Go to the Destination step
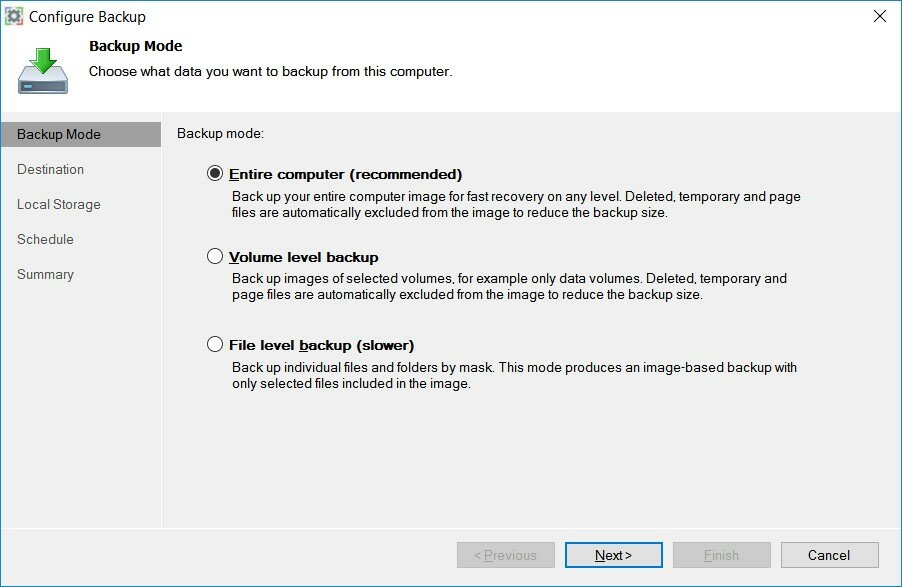This screenshot has height=587, width=902. [x=51, y=169]
